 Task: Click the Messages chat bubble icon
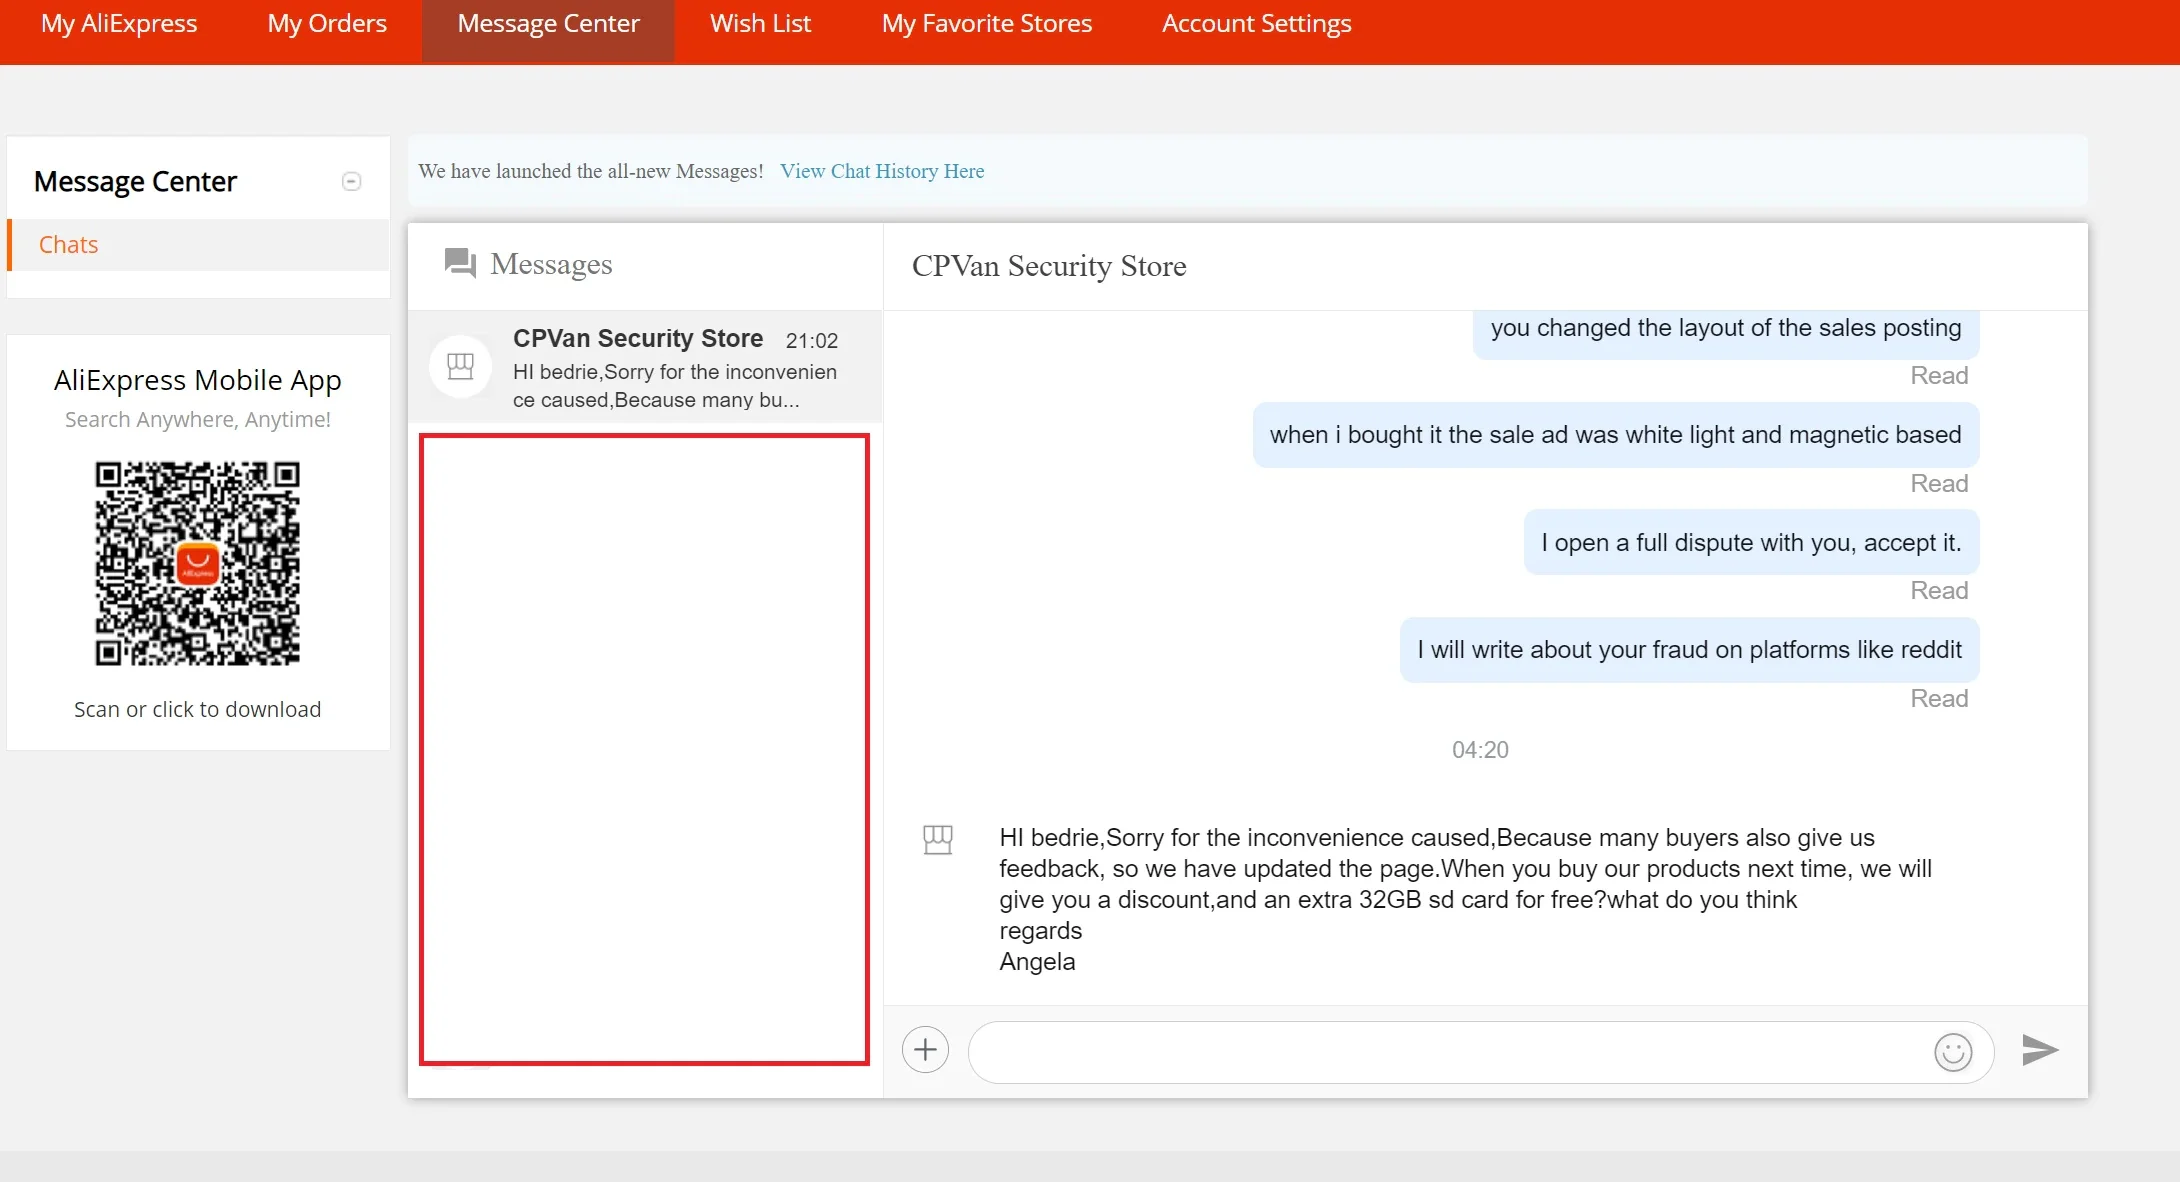(x=460, y=263)
